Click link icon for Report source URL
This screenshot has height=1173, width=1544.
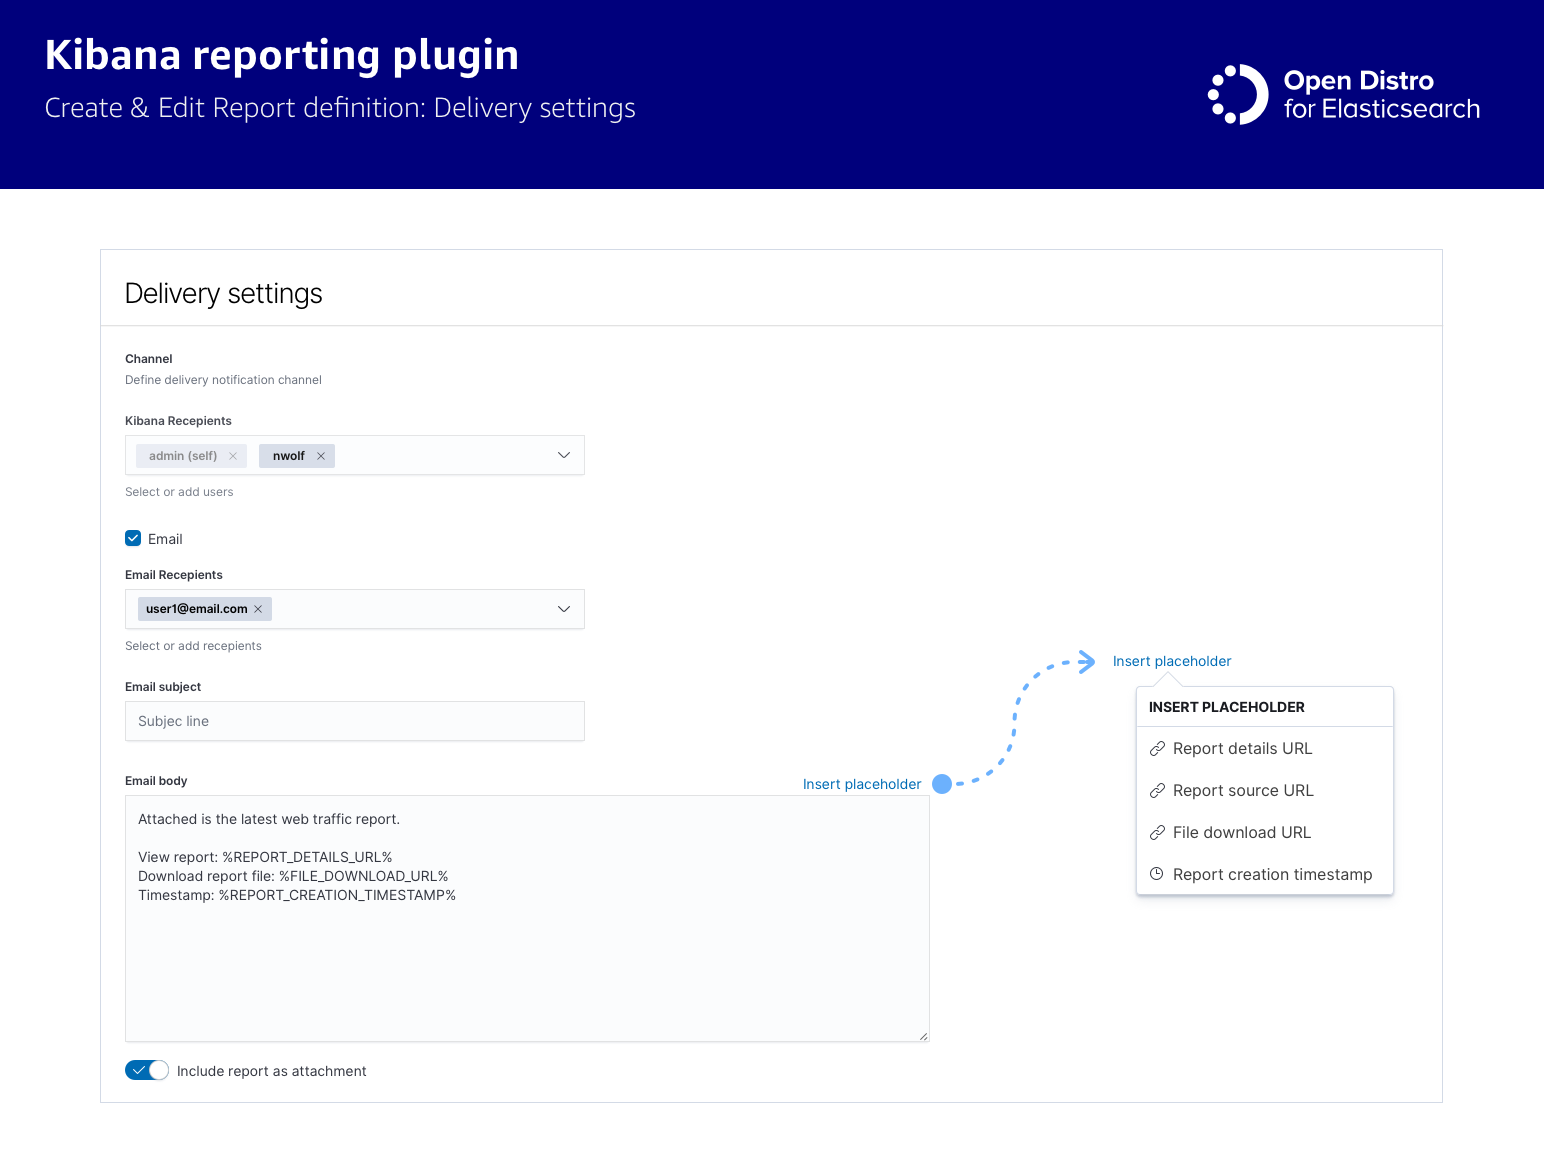[1157, 791]
